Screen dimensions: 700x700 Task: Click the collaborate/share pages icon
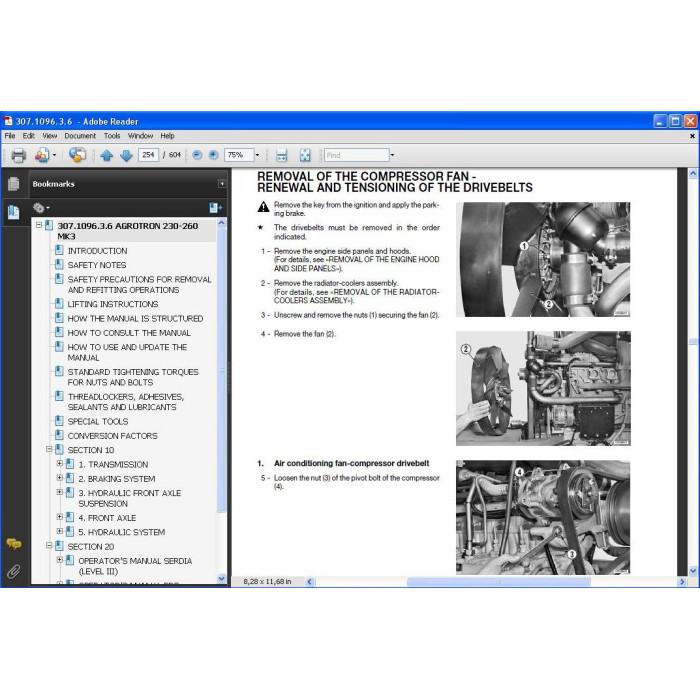coord(77,155)
